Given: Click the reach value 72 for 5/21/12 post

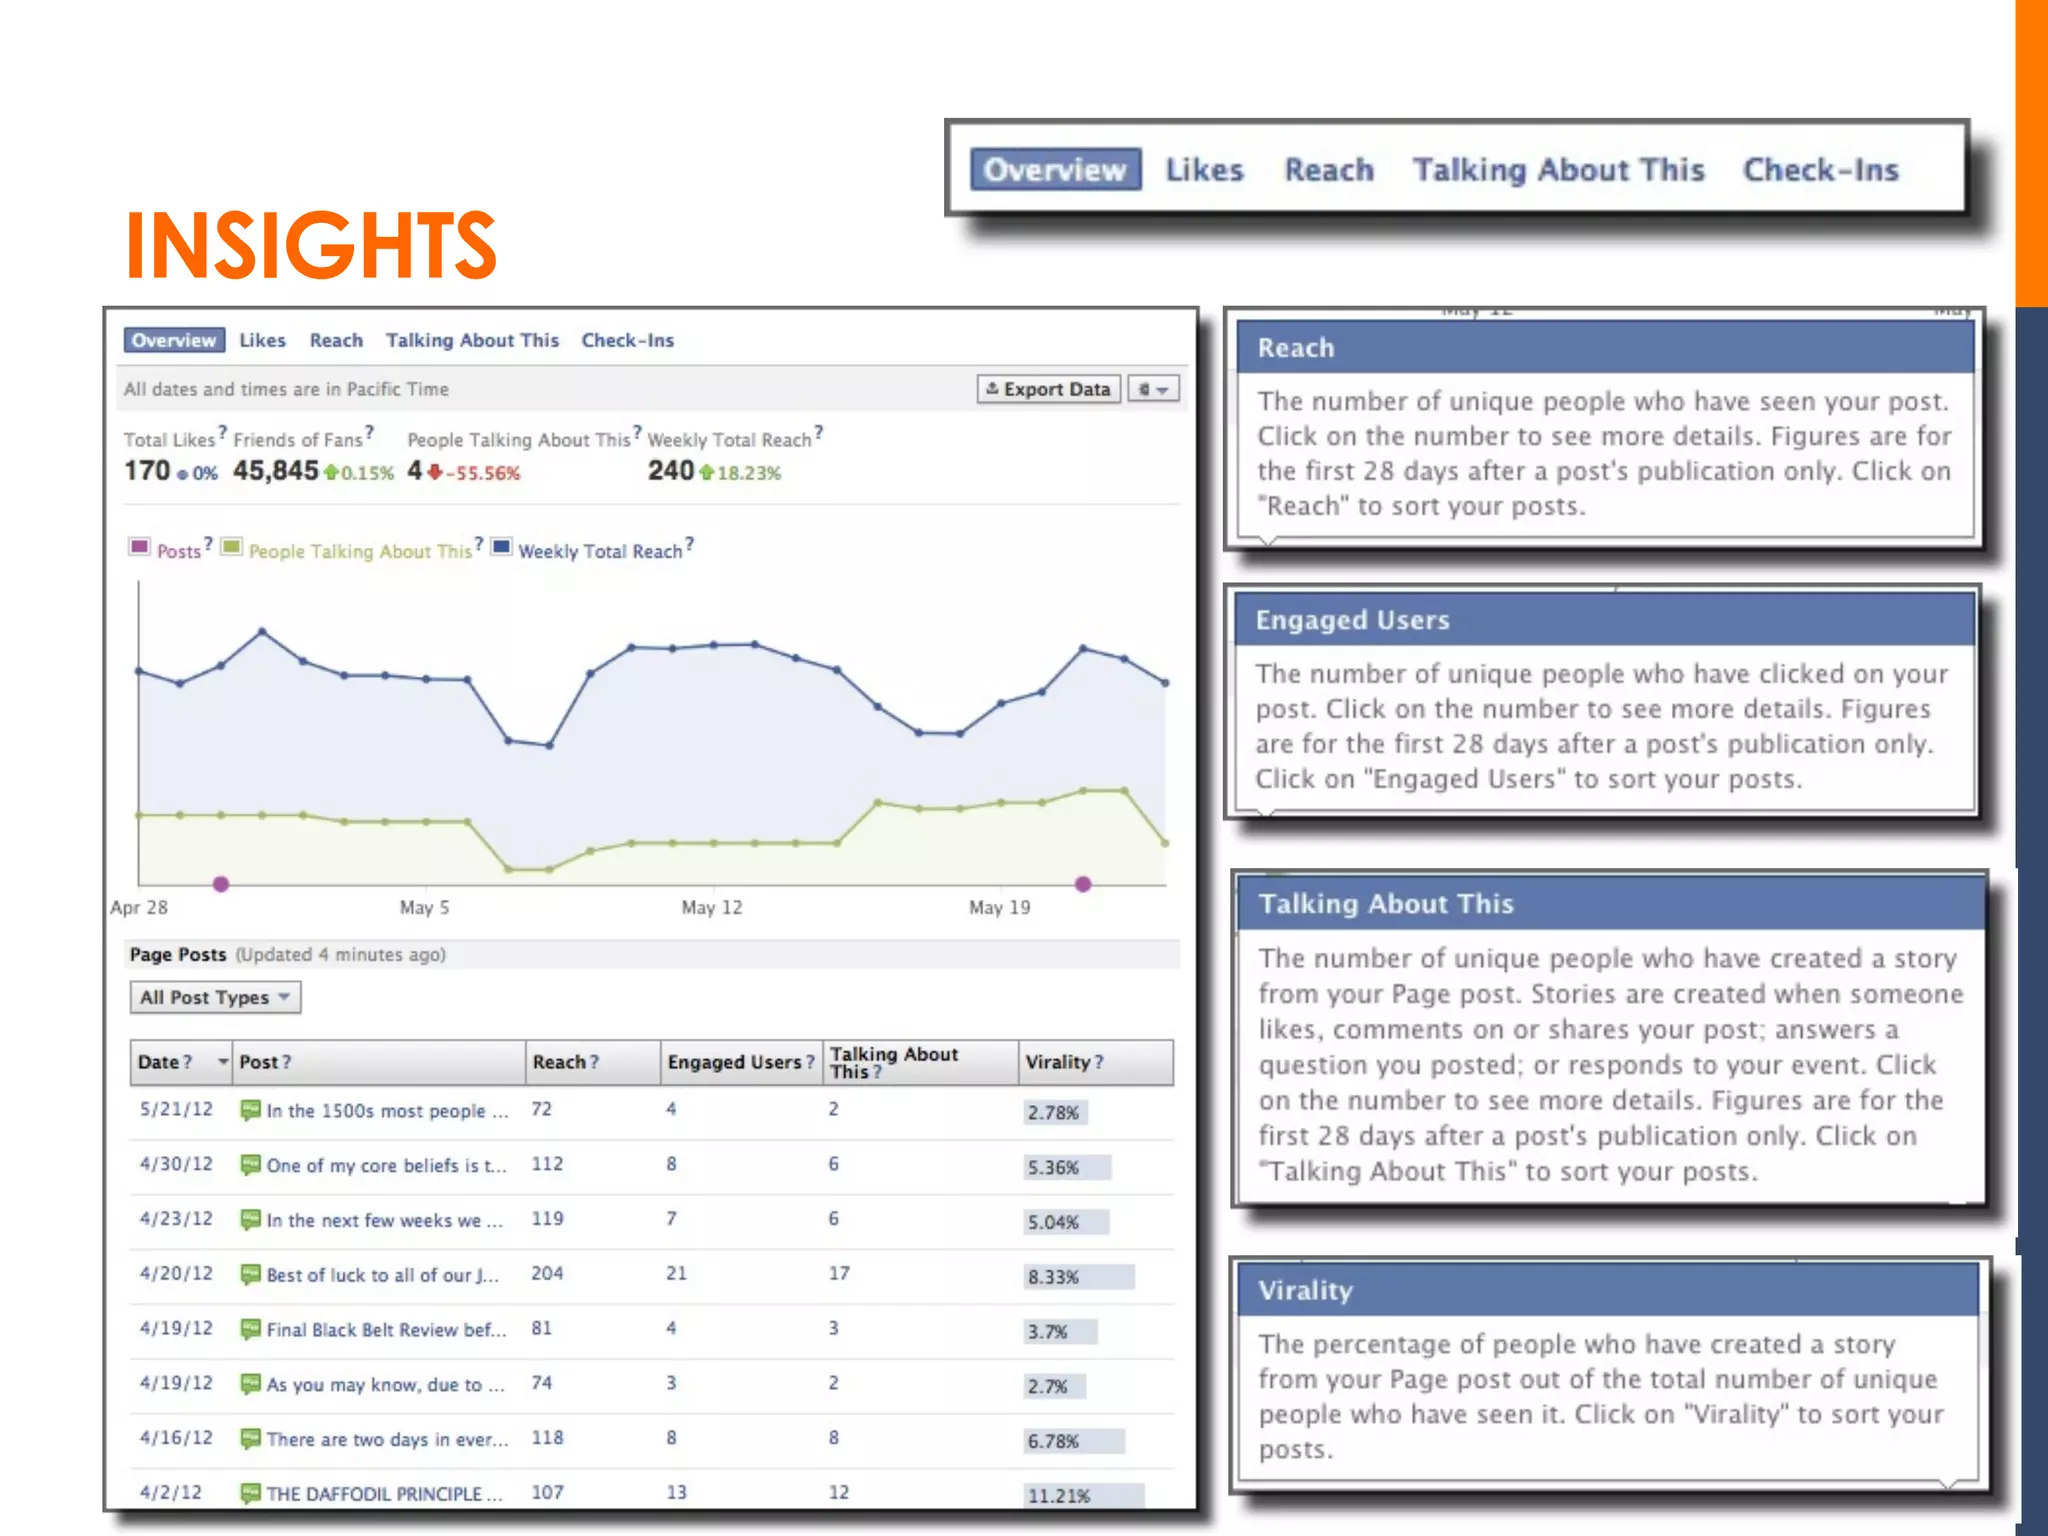Looking at the screenshot, I should [541, 1109].
